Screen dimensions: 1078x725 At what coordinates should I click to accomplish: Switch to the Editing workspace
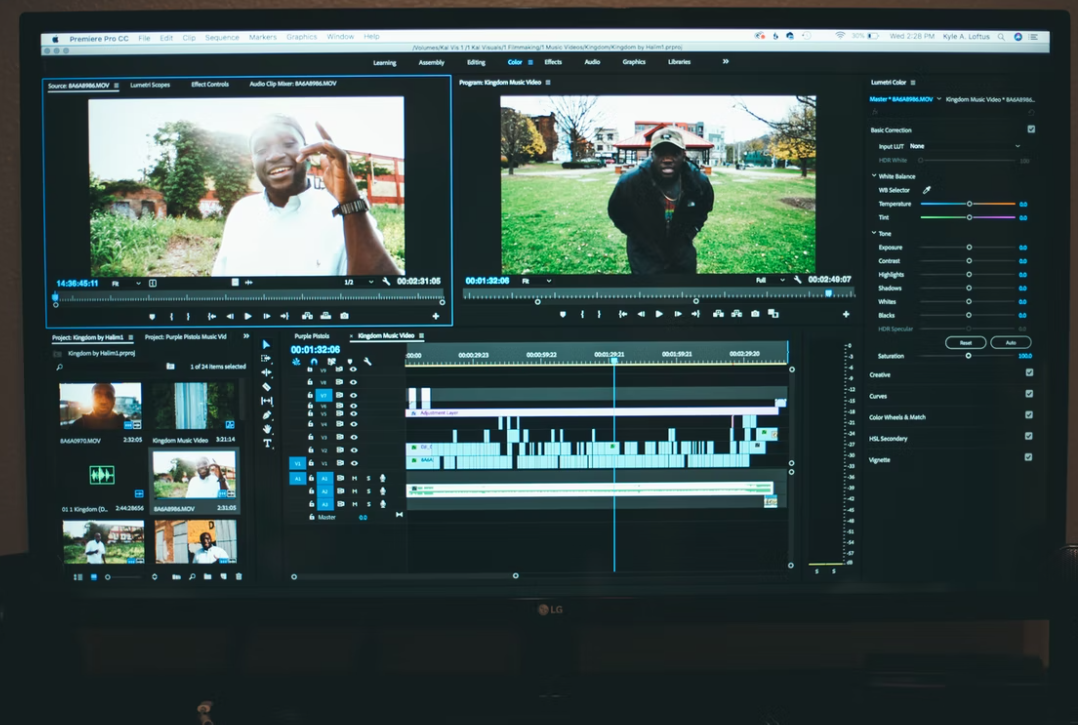point(476,63)
